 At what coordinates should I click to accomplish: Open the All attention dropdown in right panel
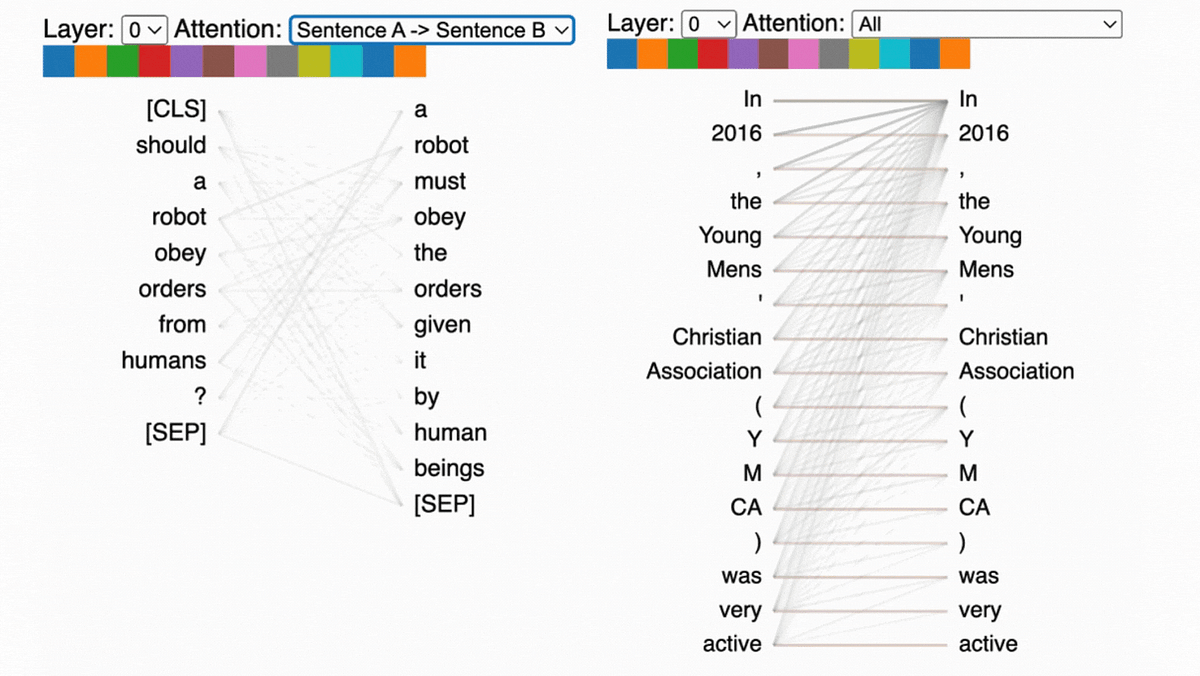point(986,25)
